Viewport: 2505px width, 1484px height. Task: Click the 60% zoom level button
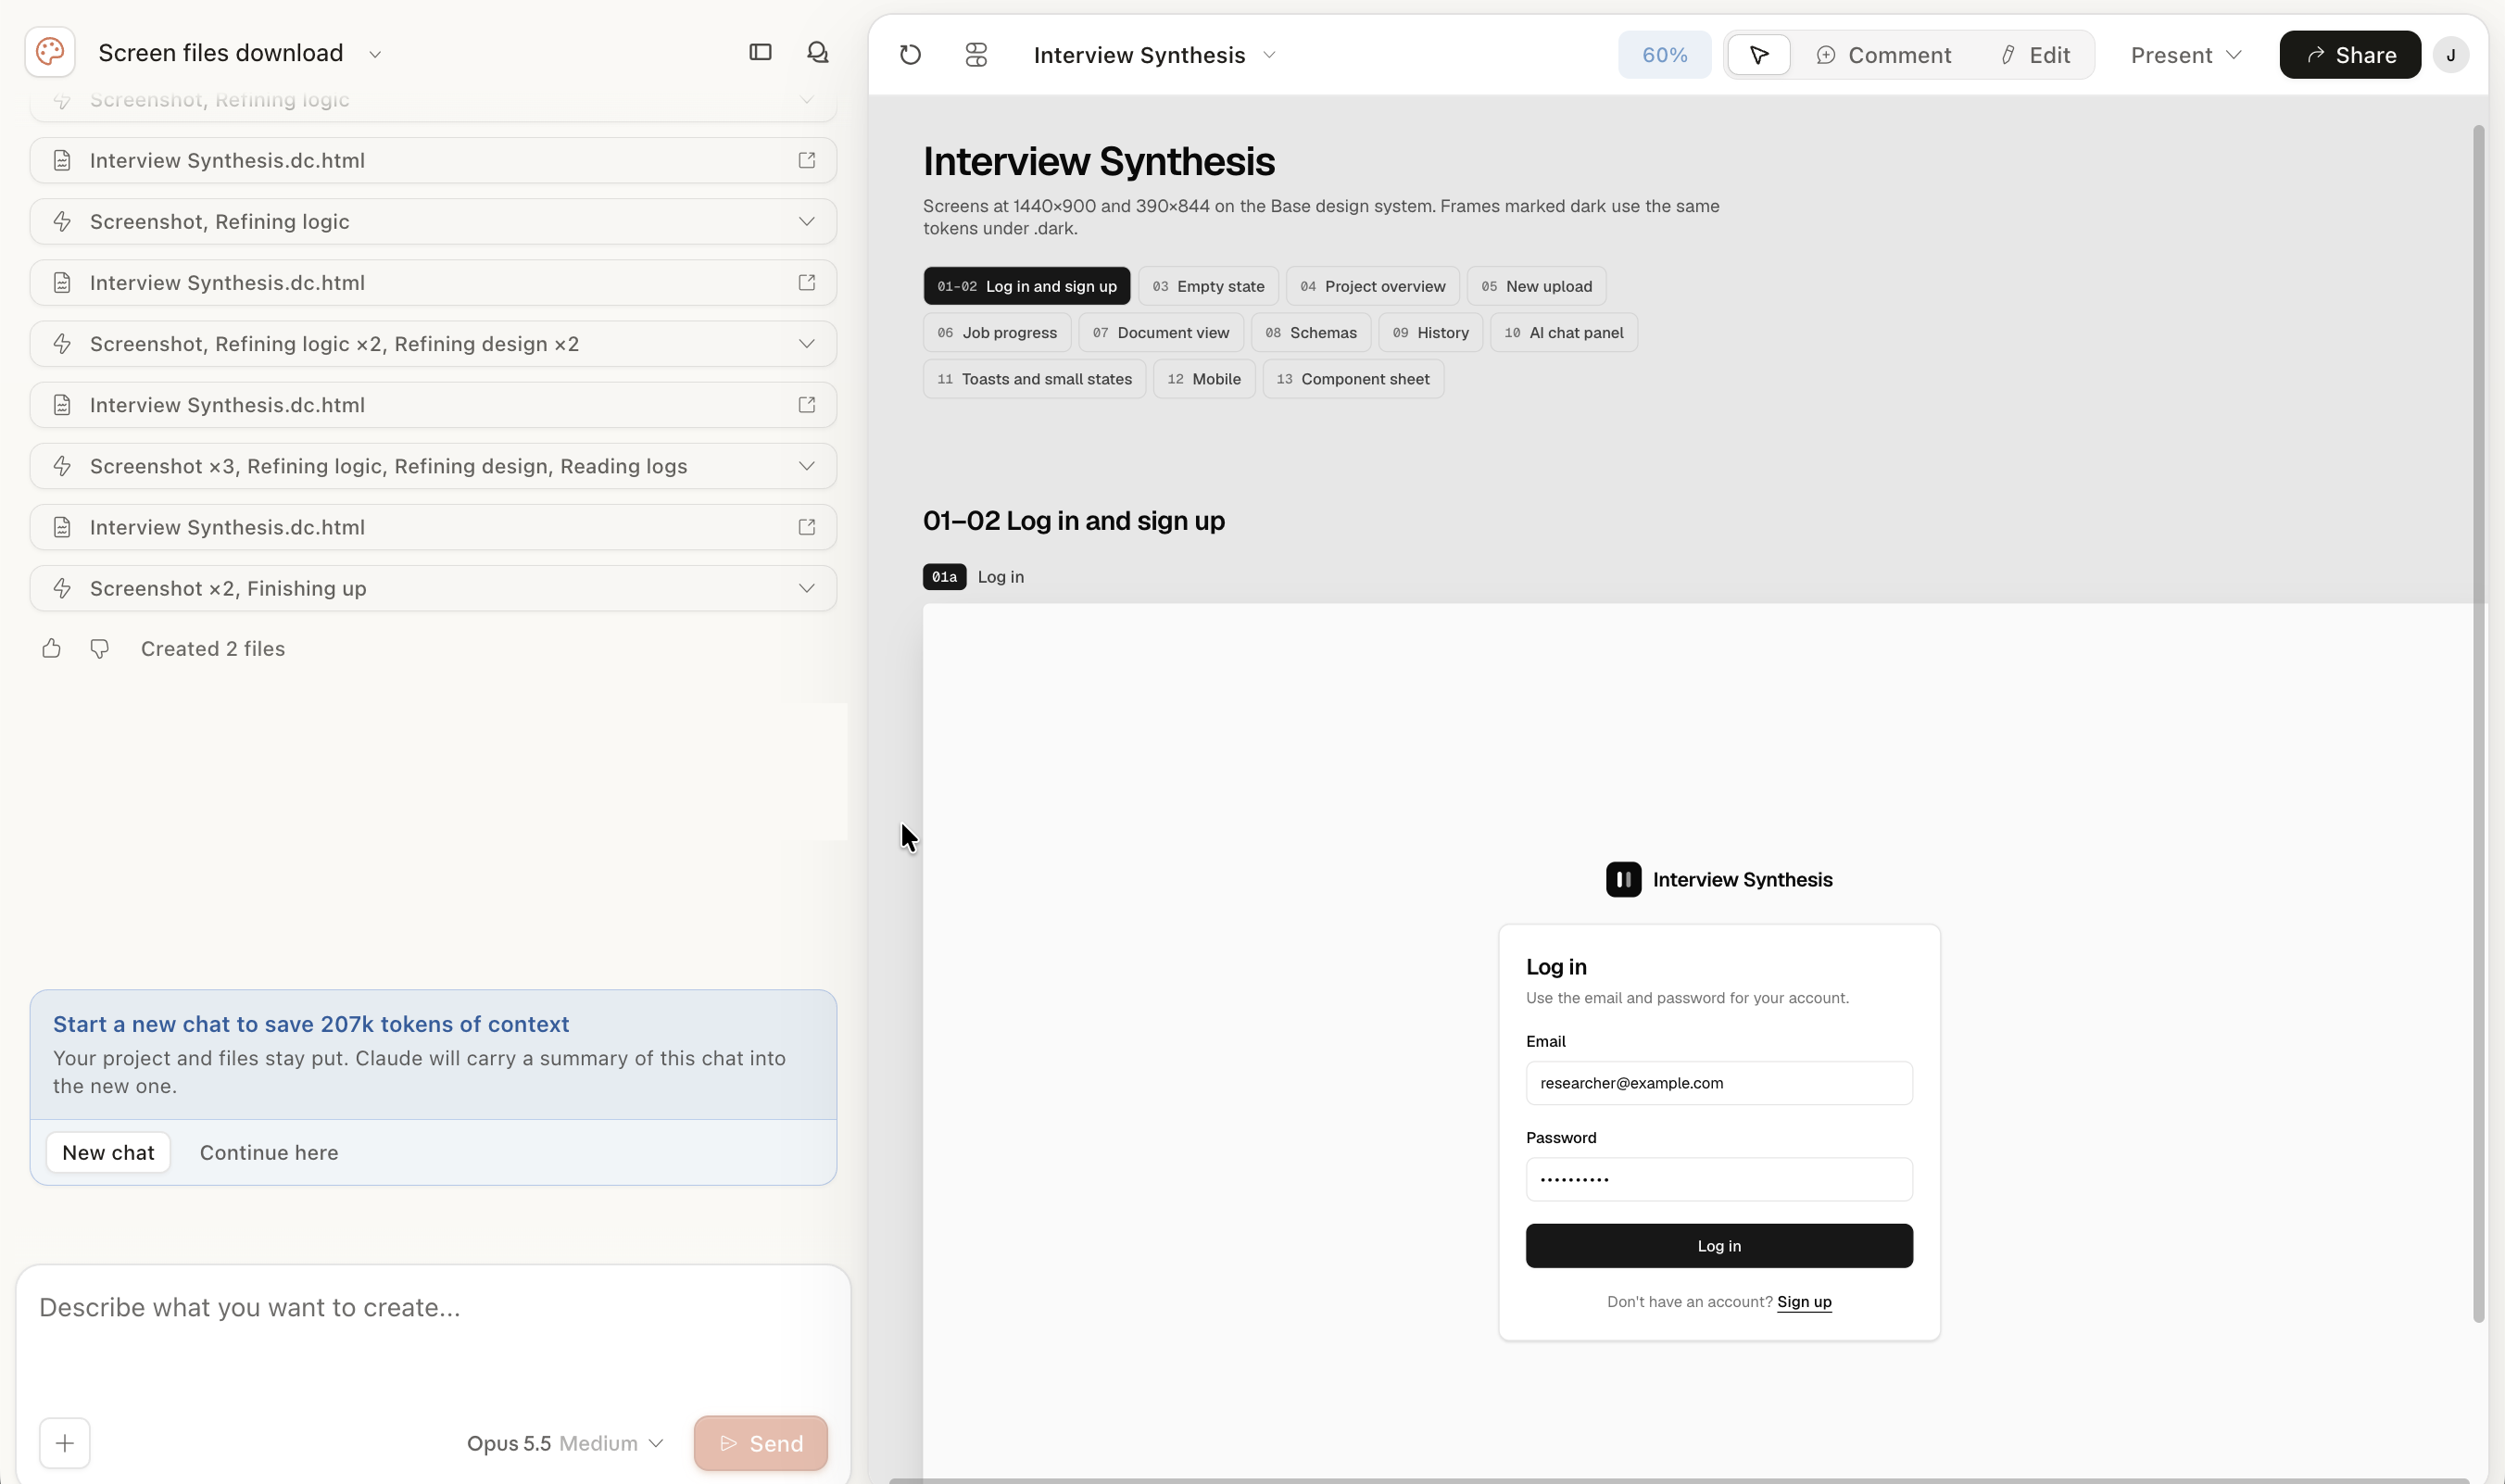click(1664, 55)
